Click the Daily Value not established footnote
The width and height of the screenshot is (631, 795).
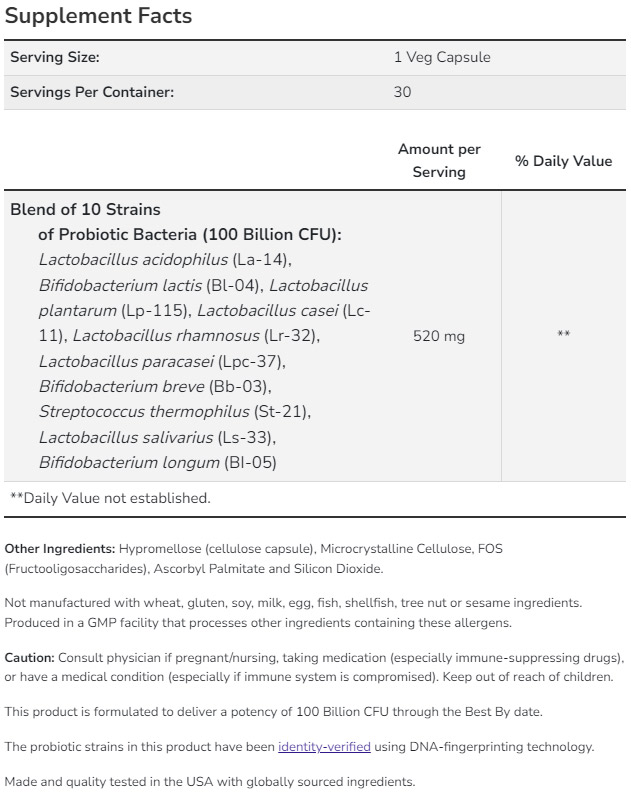110,497
